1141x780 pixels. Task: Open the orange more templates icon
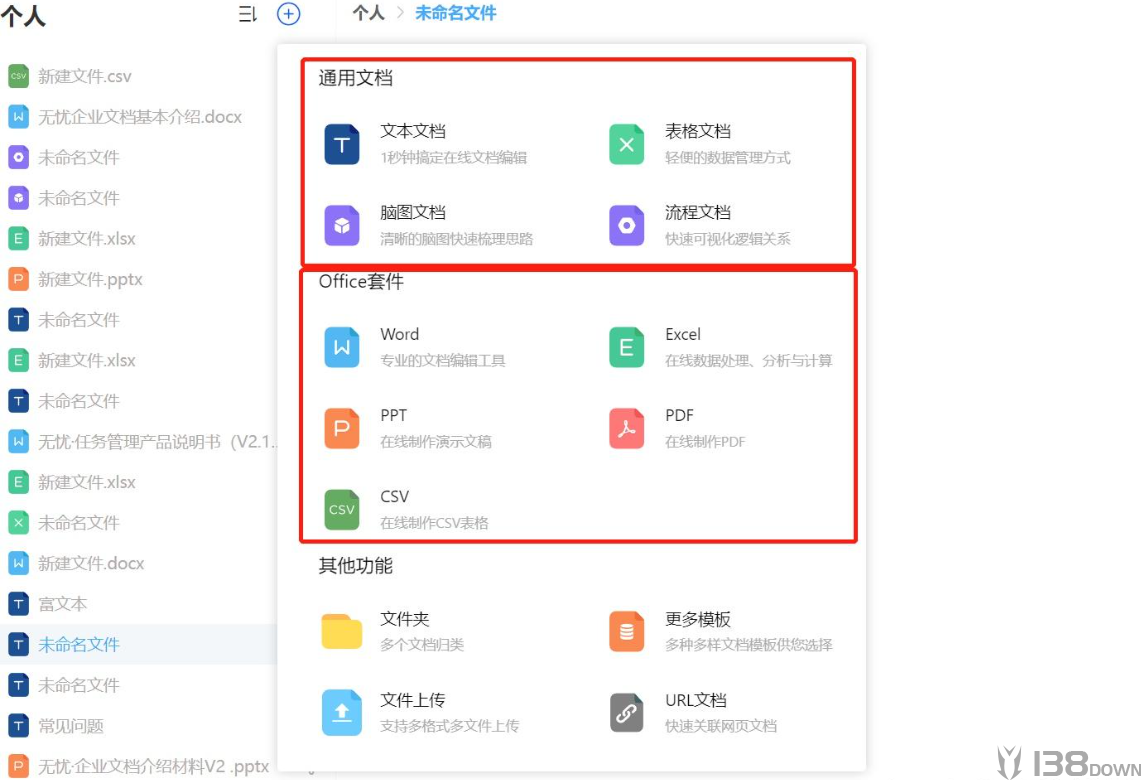click(626, 631)
